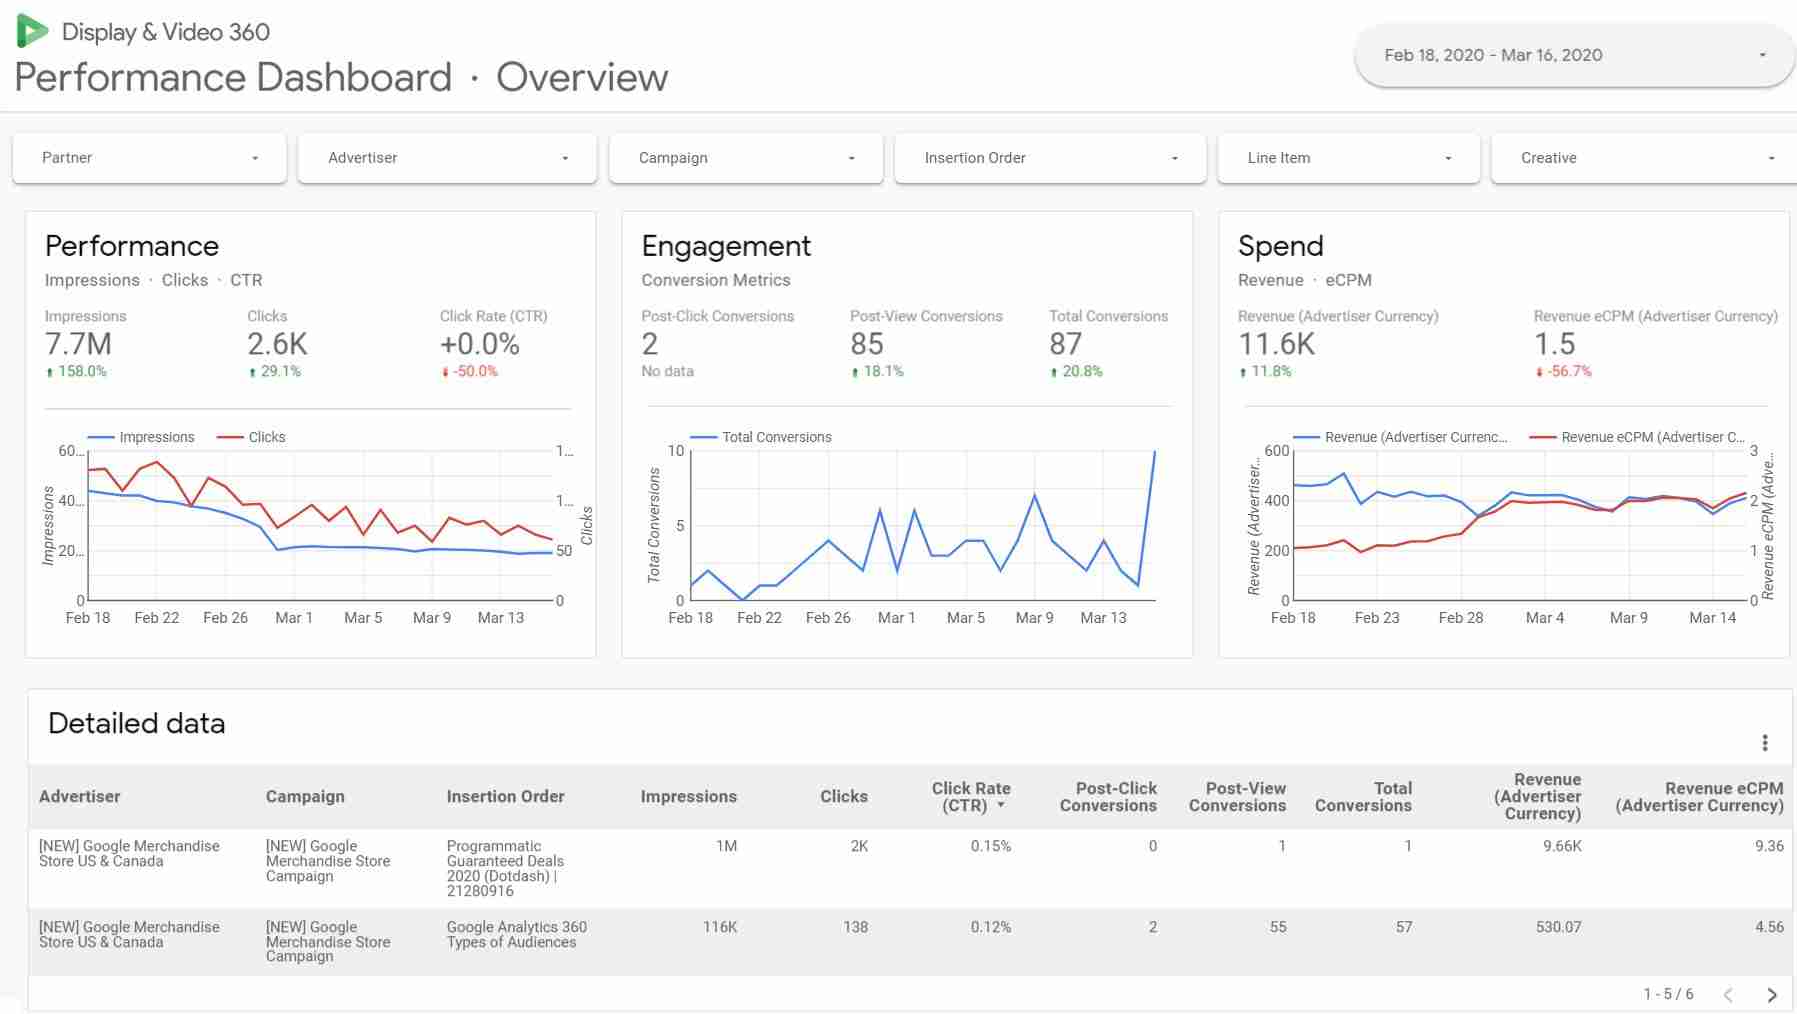Select the Google Analytics 360 Types of Audiences cell
This screenshot has height=1014, width=1797.
tap(516, 934)
